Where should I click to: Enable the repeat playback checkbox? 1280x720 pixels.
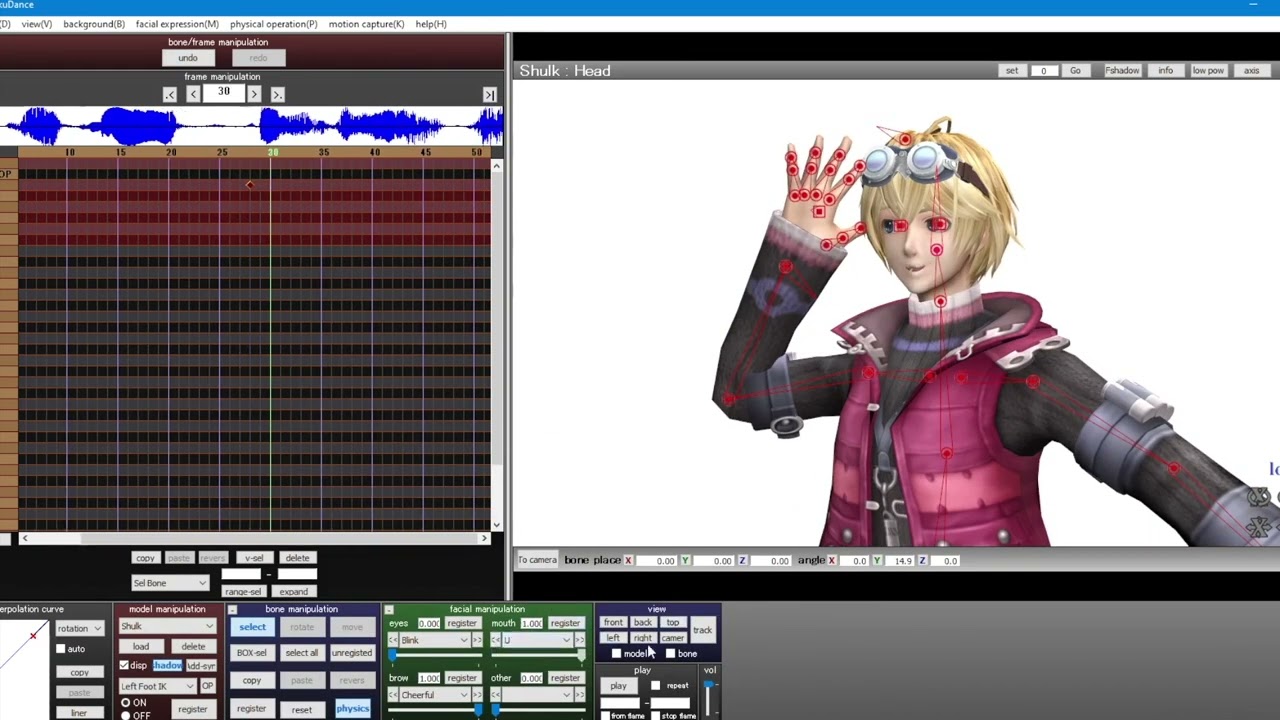point(655,686)
